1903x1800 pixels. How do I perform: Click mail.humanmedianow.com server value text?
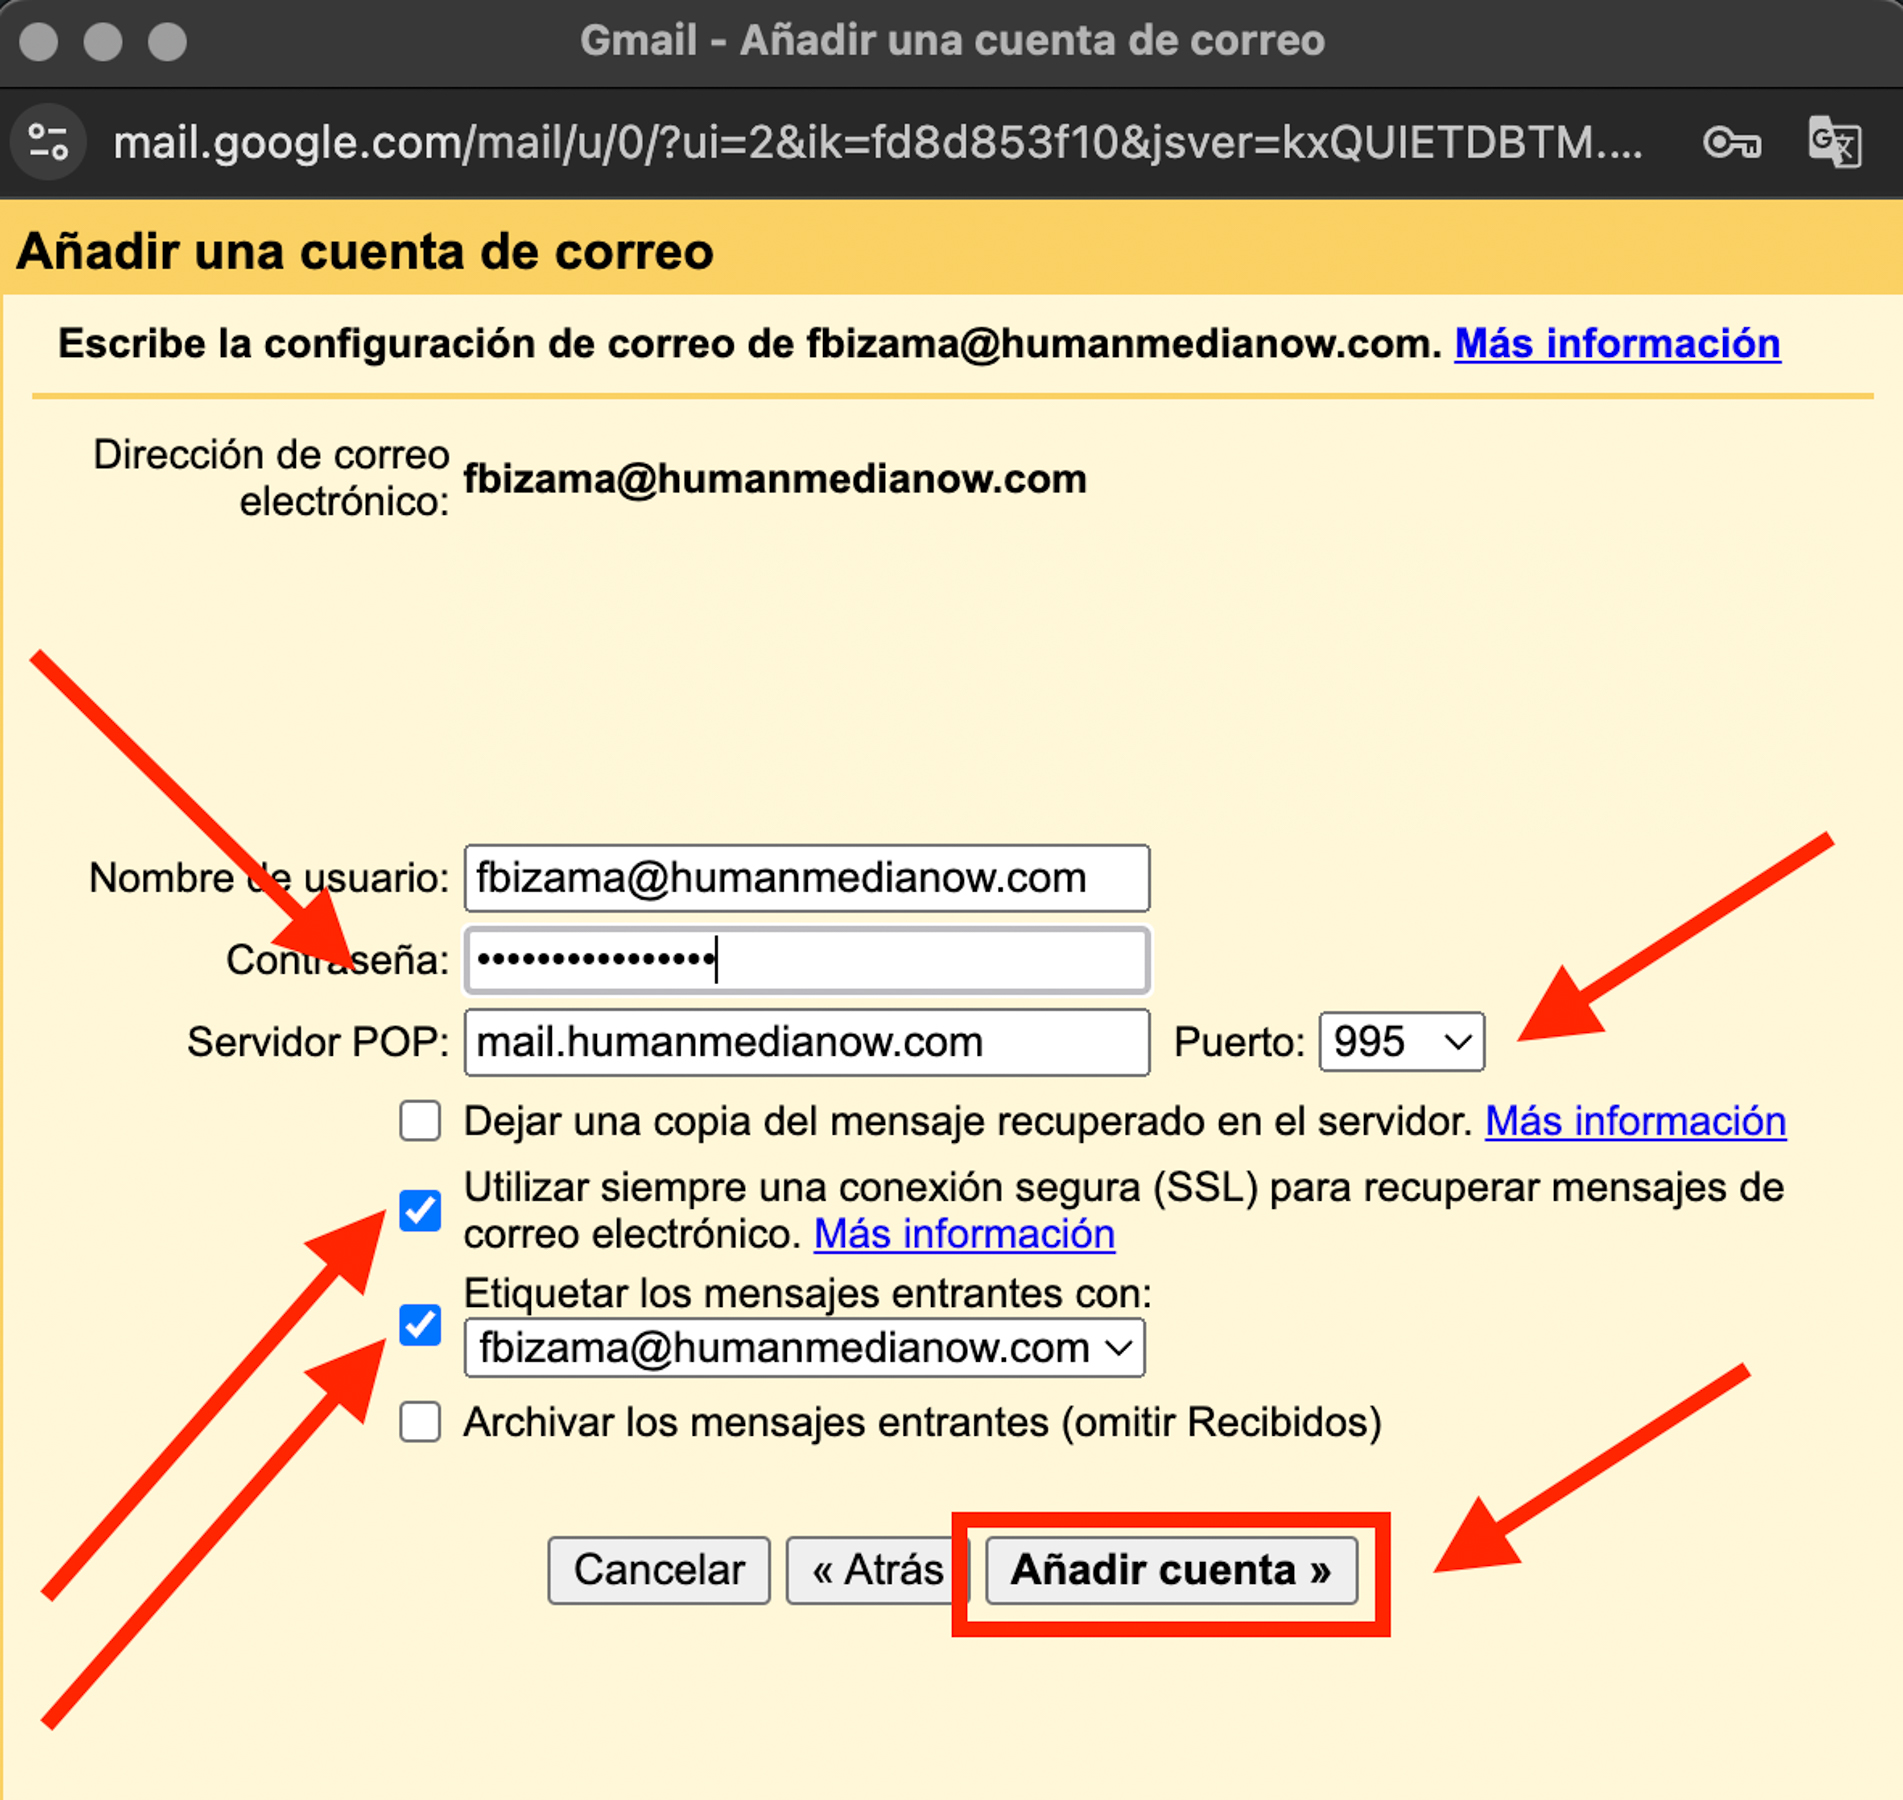tap(727, 1042)
